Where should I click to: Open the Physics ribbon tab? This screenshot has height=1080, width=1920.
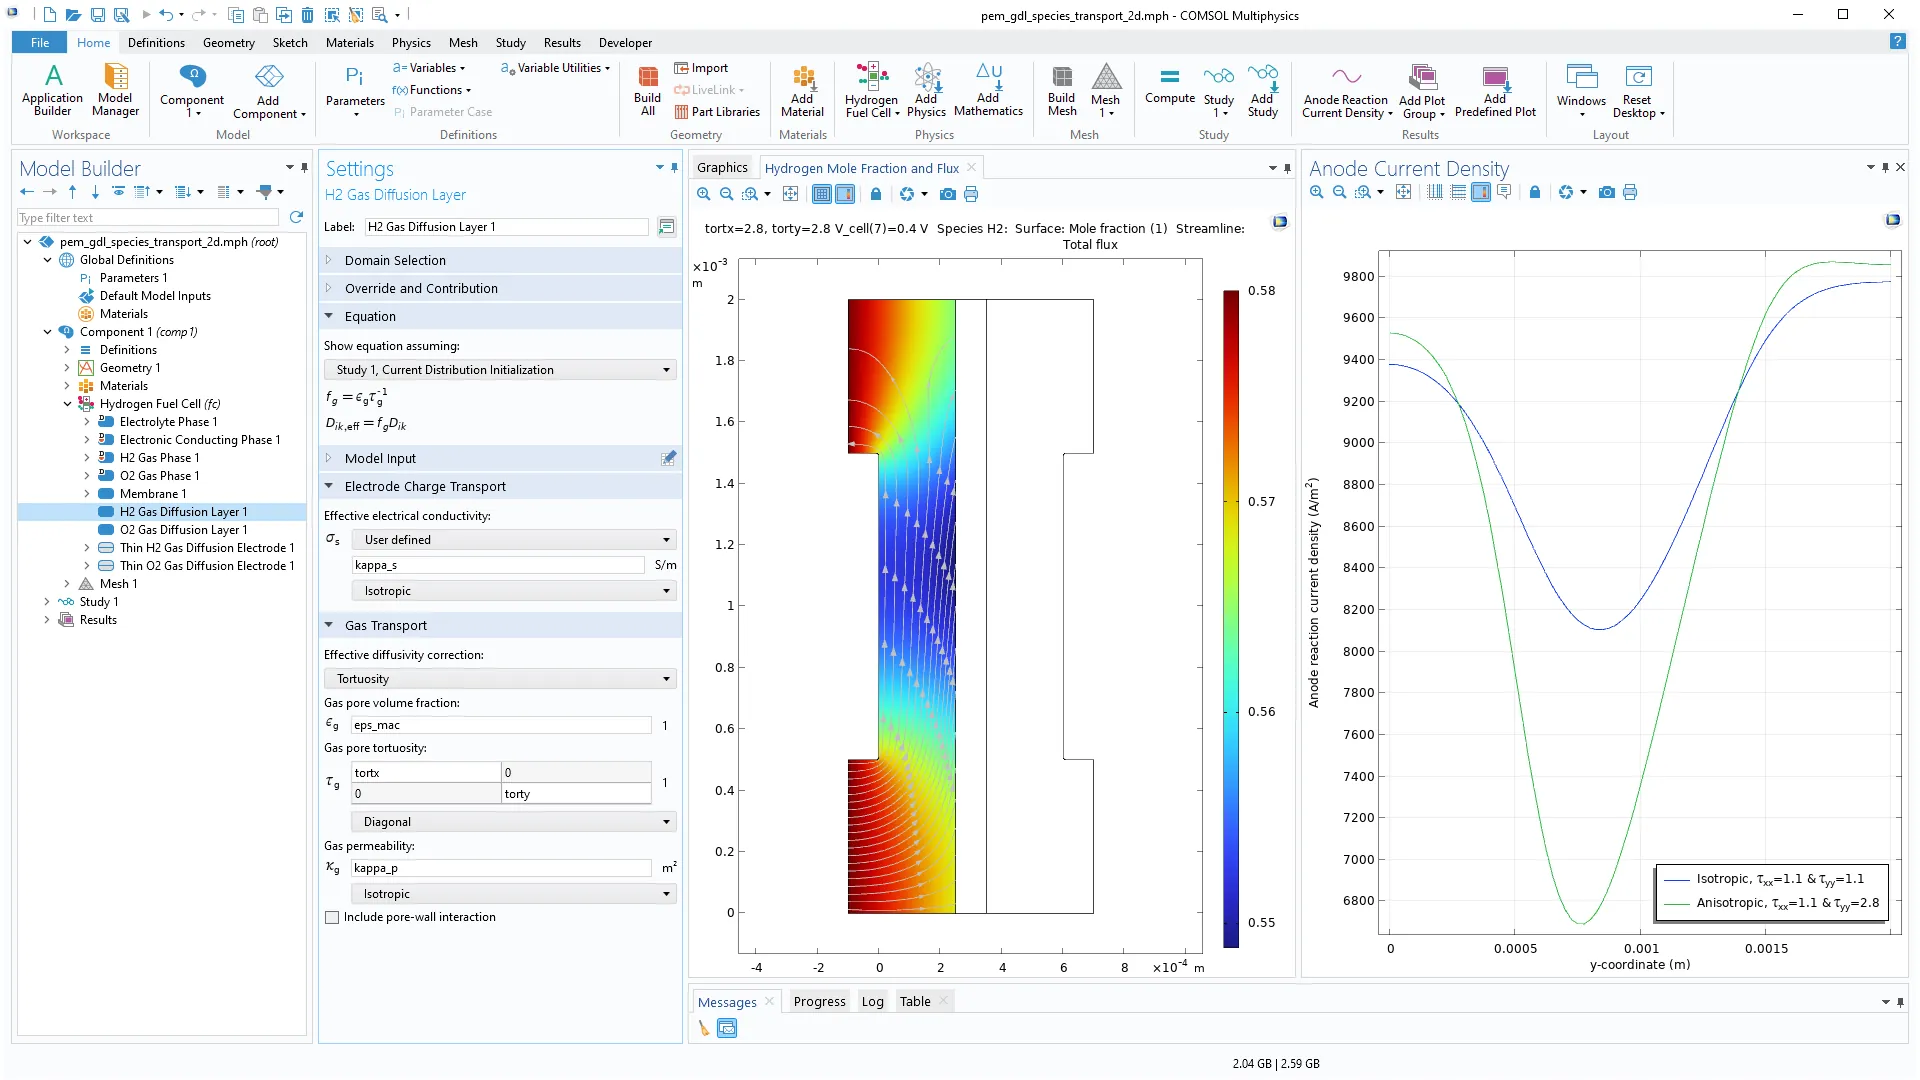(x=410, y=43)
